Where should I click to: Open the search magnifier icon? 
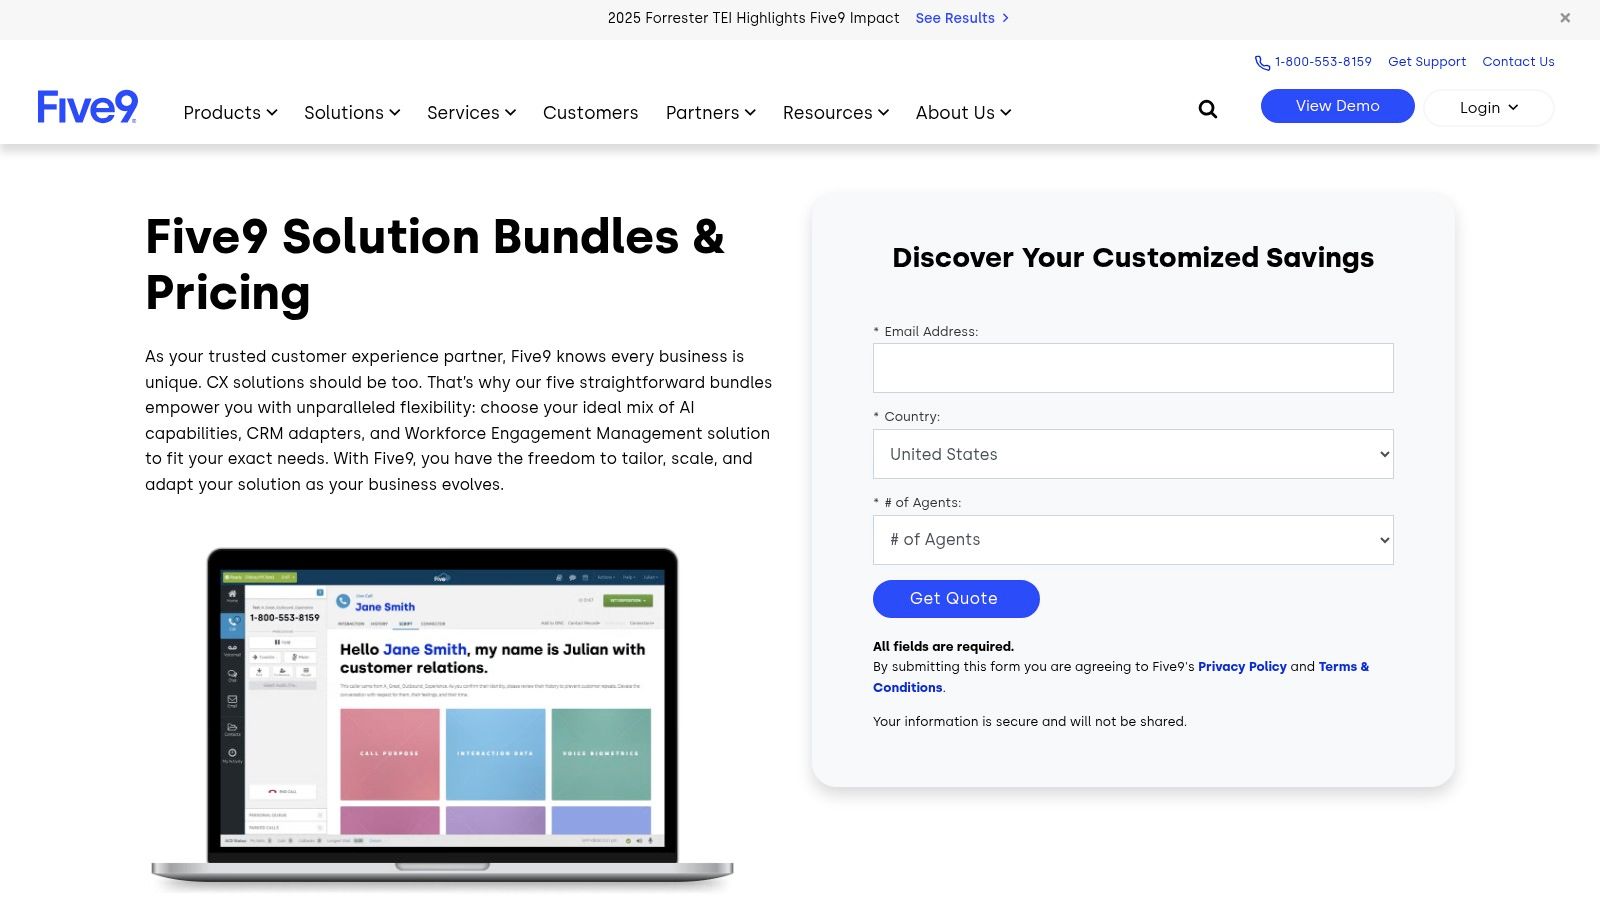(1208, 109)
